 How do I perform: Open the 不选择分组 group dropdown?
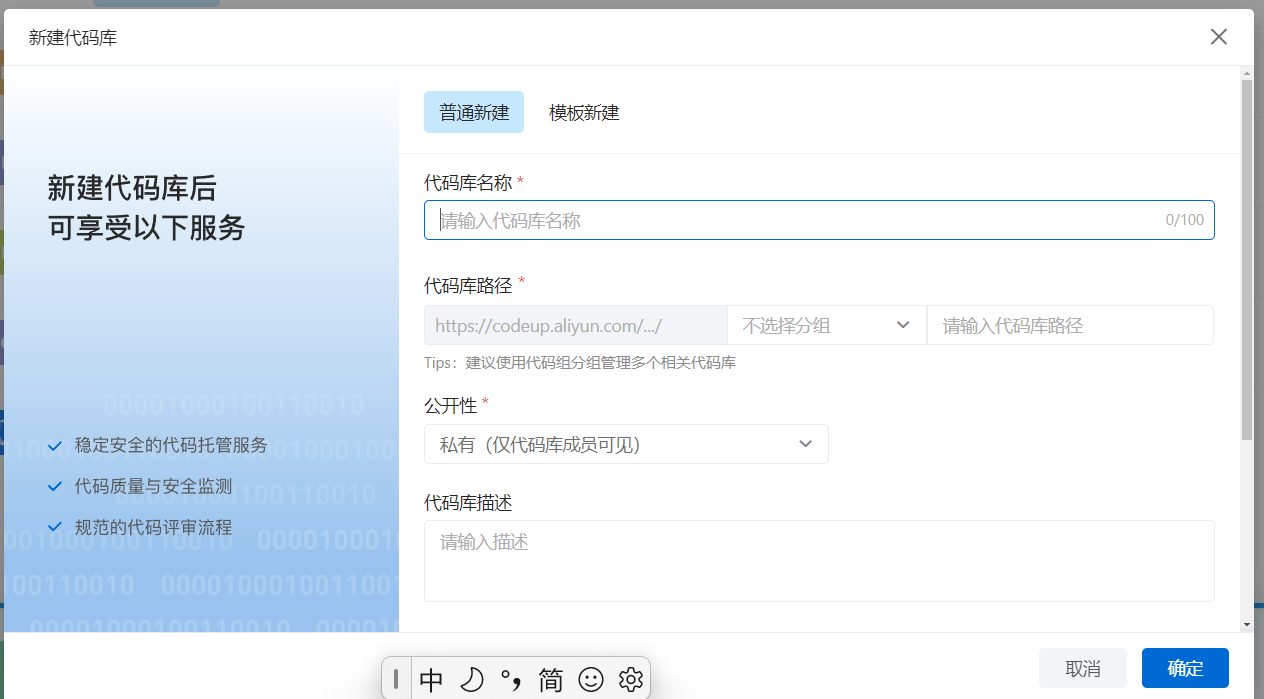click(827, 325)
